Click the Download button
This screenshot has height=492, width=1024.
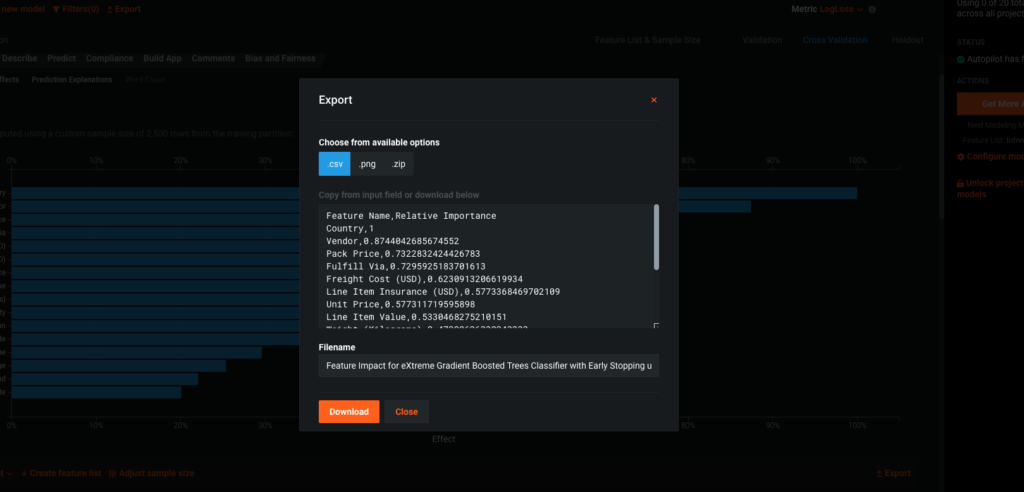(349, 412)
